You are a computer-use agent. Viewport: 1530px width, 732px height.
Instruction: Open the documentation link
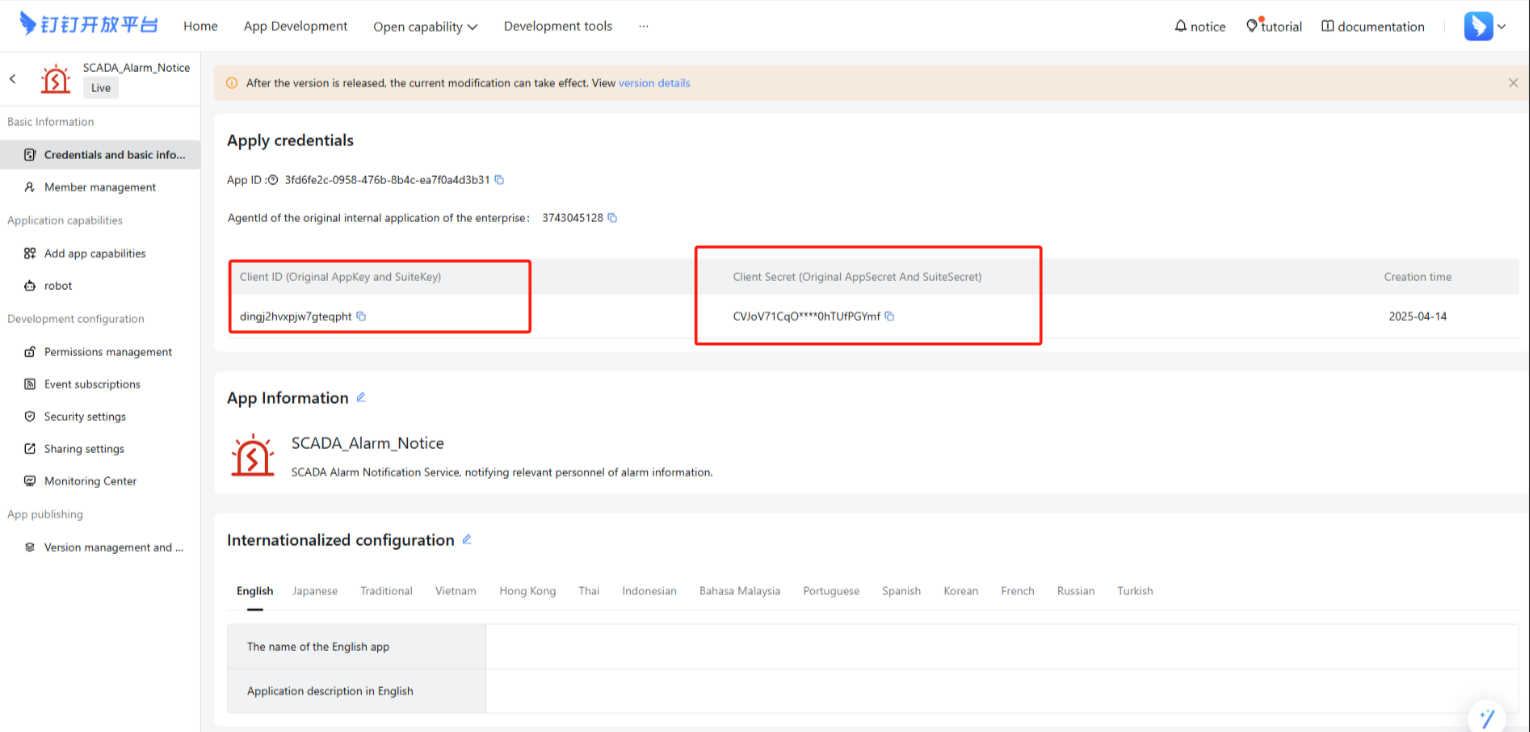tap(1372, 27)
